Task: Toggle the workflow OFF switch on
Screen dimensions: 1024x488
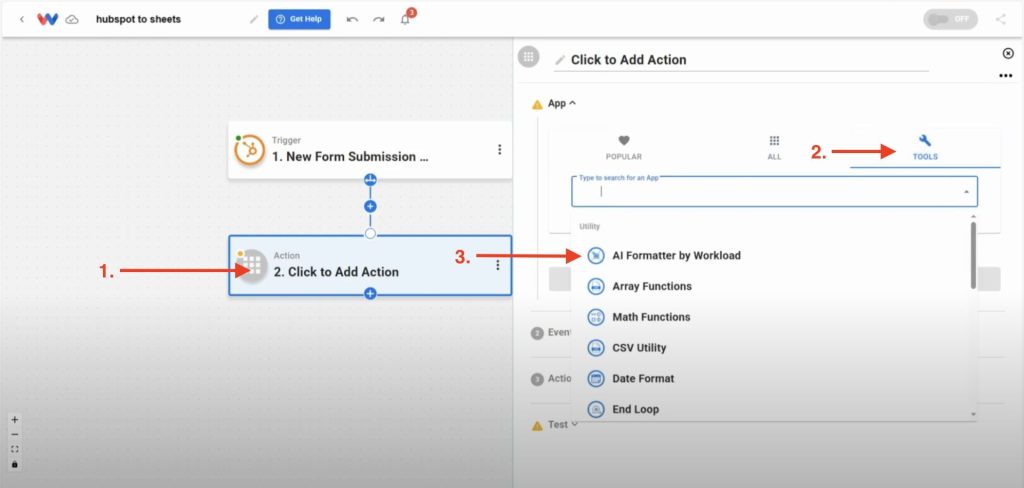Action: pyautogui.click(x=950, y=19)
